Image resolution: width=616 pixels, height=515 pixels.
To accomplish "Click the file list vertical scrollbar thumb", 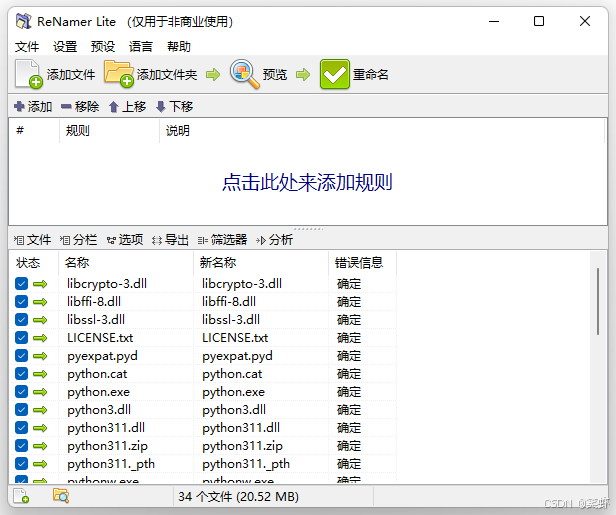I will (598, 301).
